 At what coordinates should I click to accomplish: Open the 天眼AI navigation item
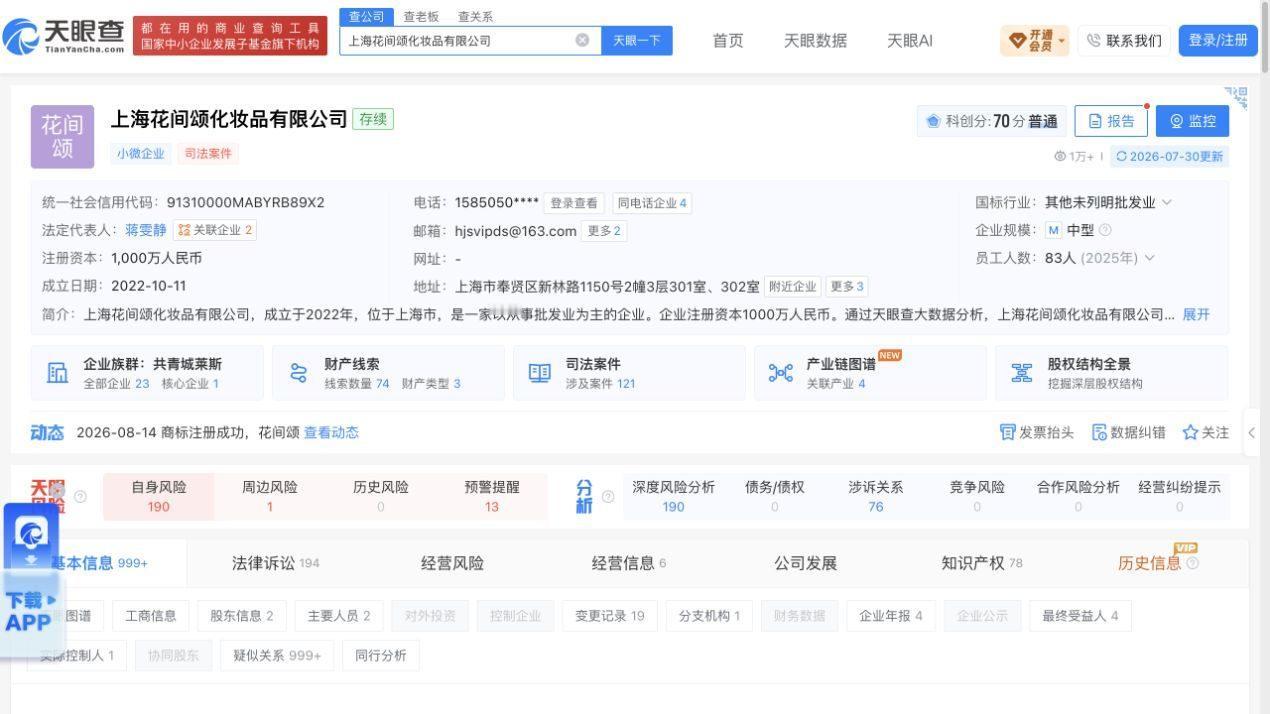910,40
